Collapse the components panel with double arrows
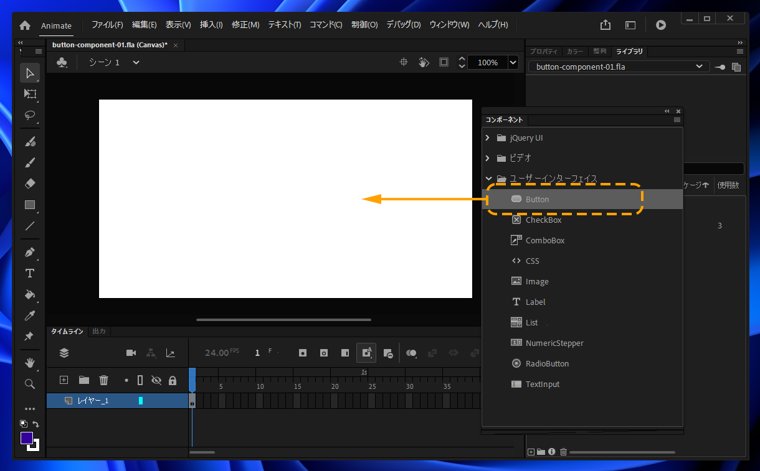The image size is (760, 471). point(667,111)
